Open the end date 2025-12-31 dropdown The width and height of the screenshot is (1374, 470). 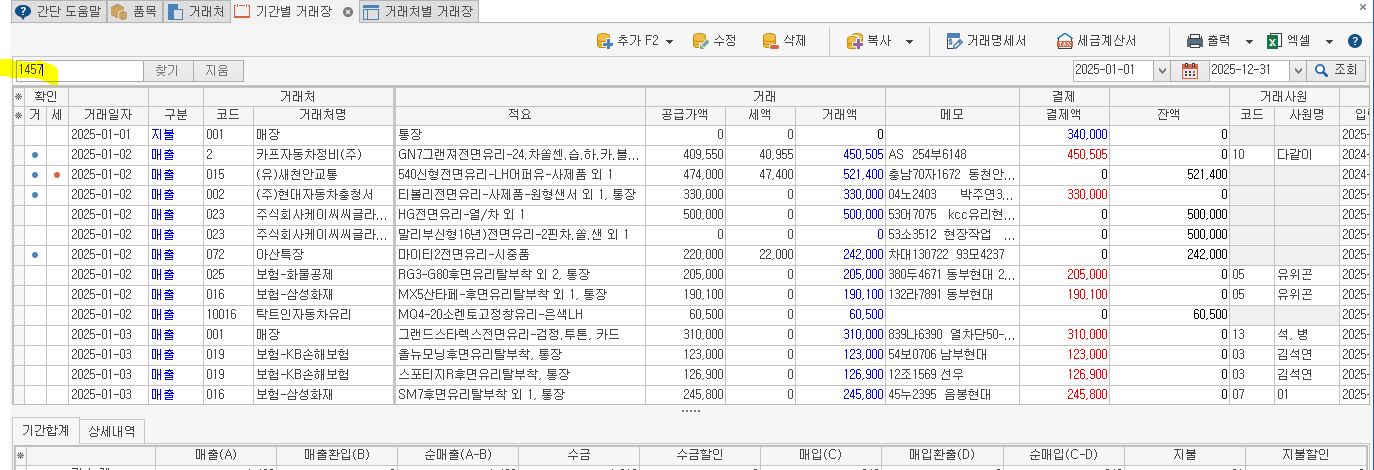coord(1297,71)
